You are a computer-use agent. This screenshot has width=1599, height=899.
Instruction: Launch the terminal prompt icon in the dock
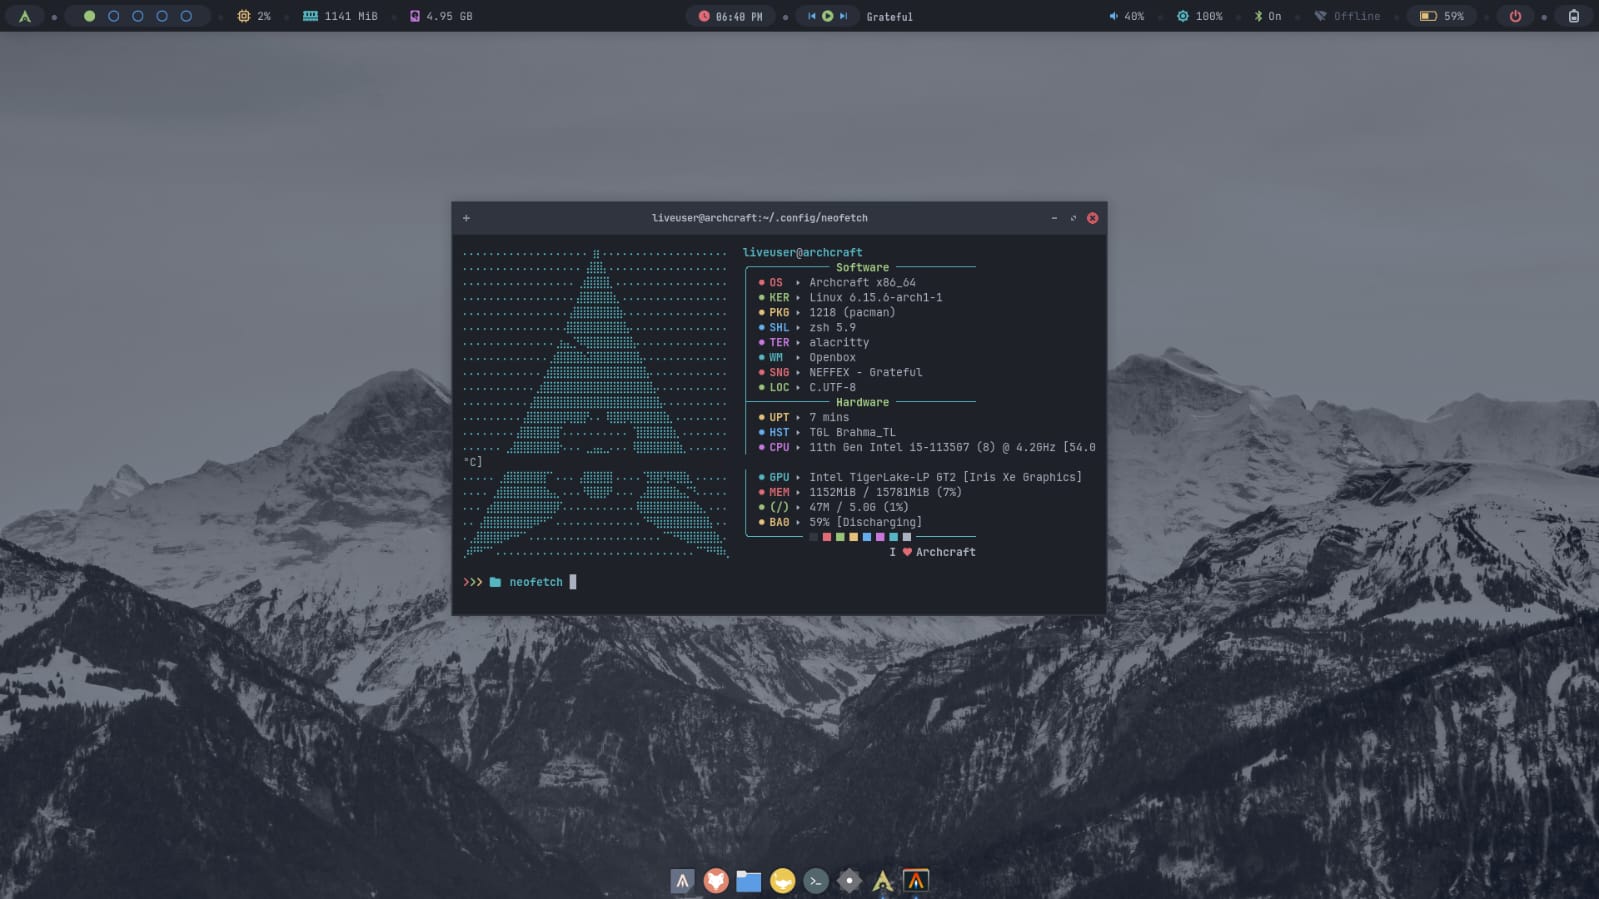point(816,881)
